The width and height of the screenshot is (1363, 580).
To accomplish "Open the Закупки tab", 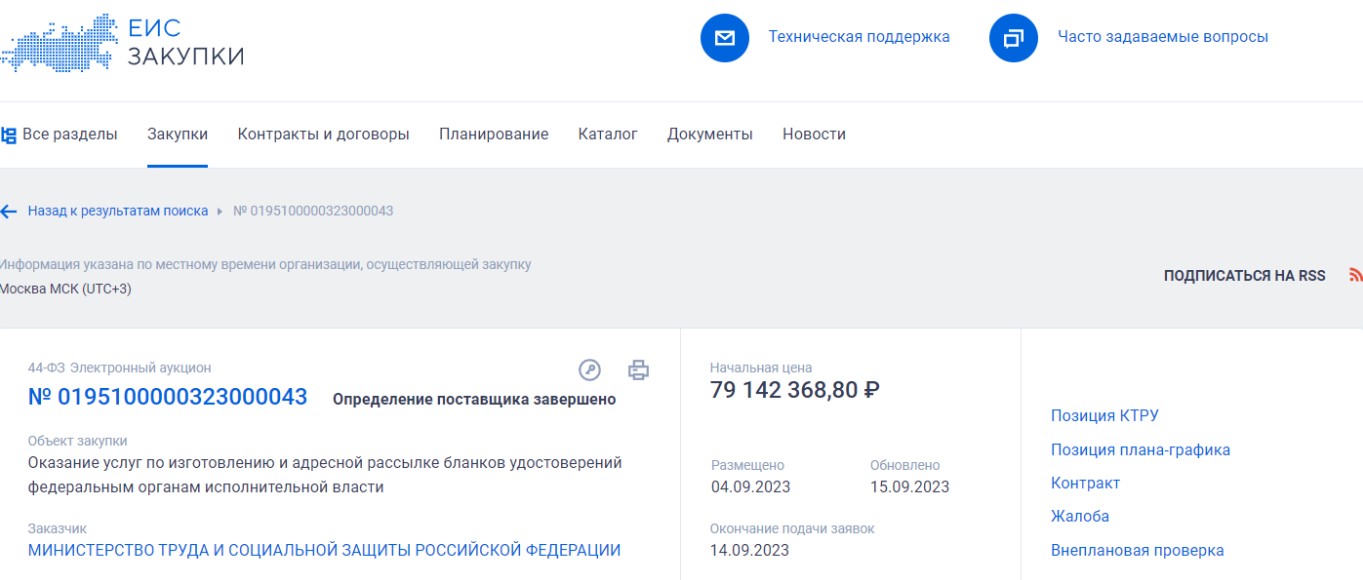I will click(177, 134).
